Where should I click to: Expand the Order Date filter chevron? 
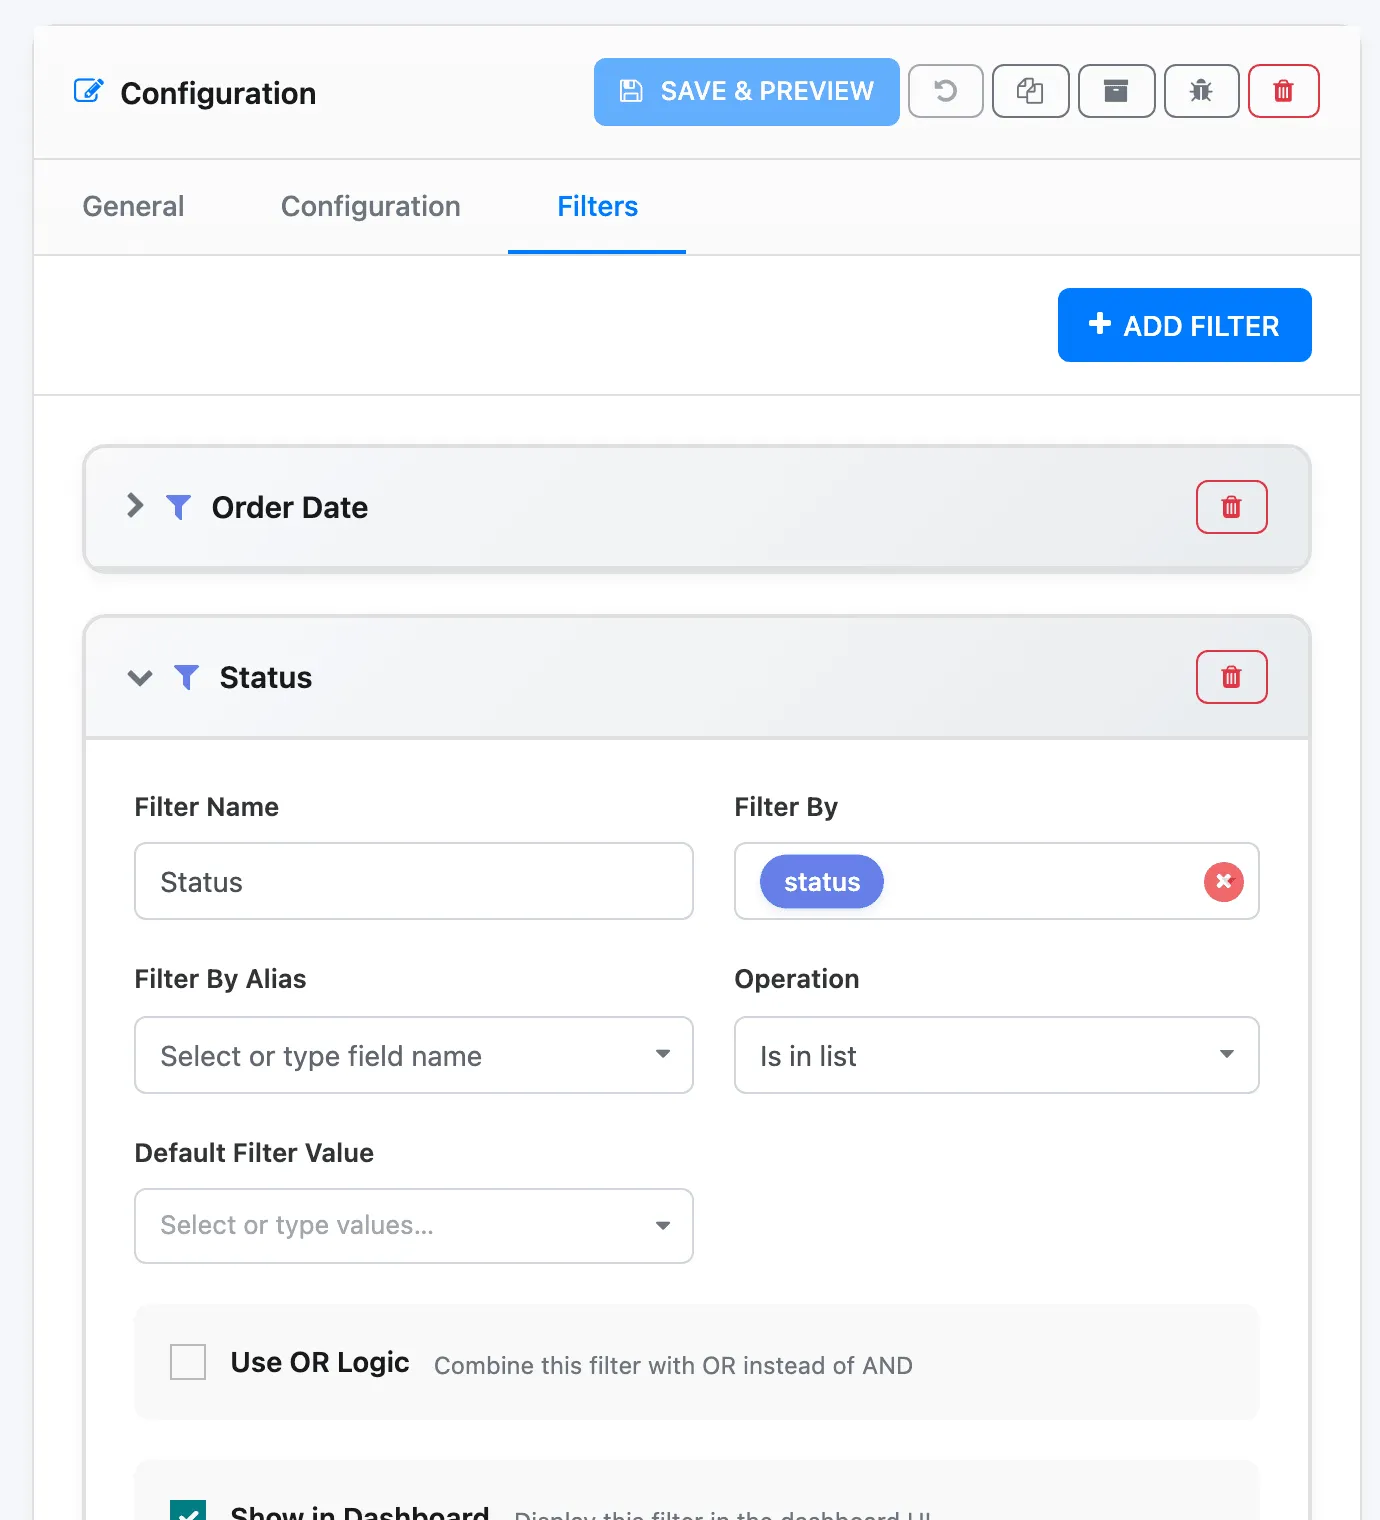136,506
